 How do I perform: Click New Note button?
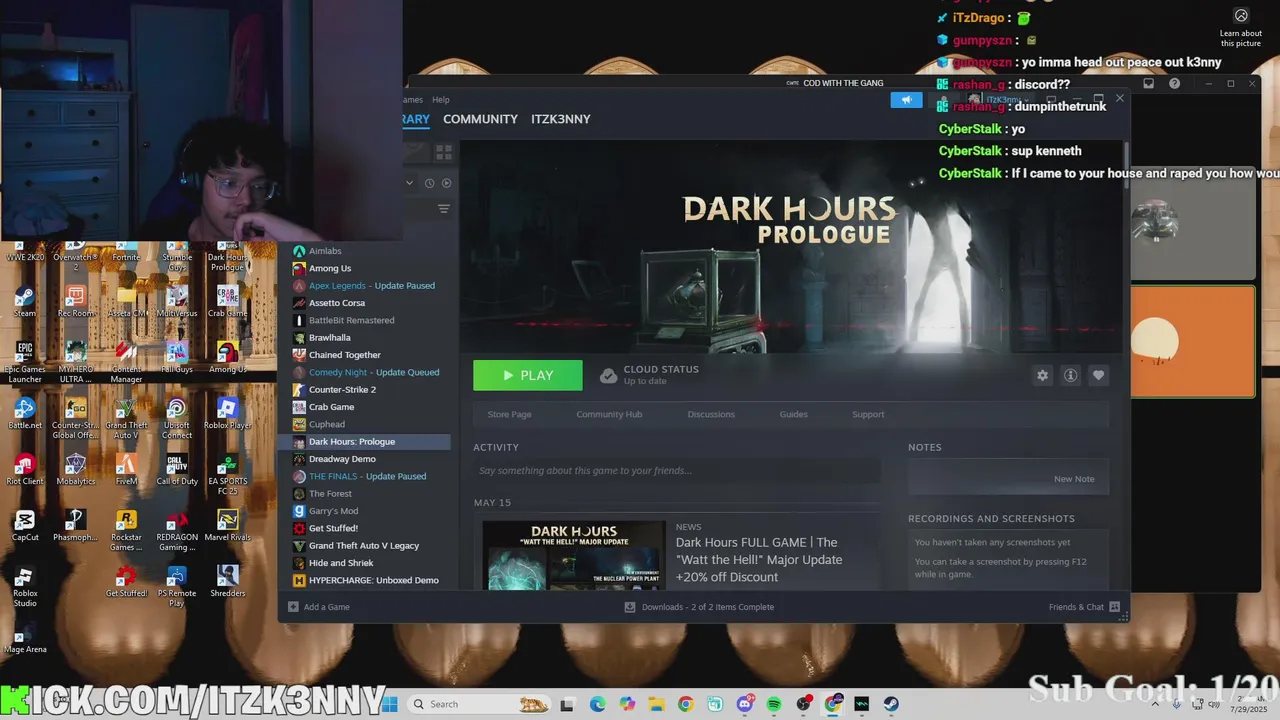pos(1074,479)
